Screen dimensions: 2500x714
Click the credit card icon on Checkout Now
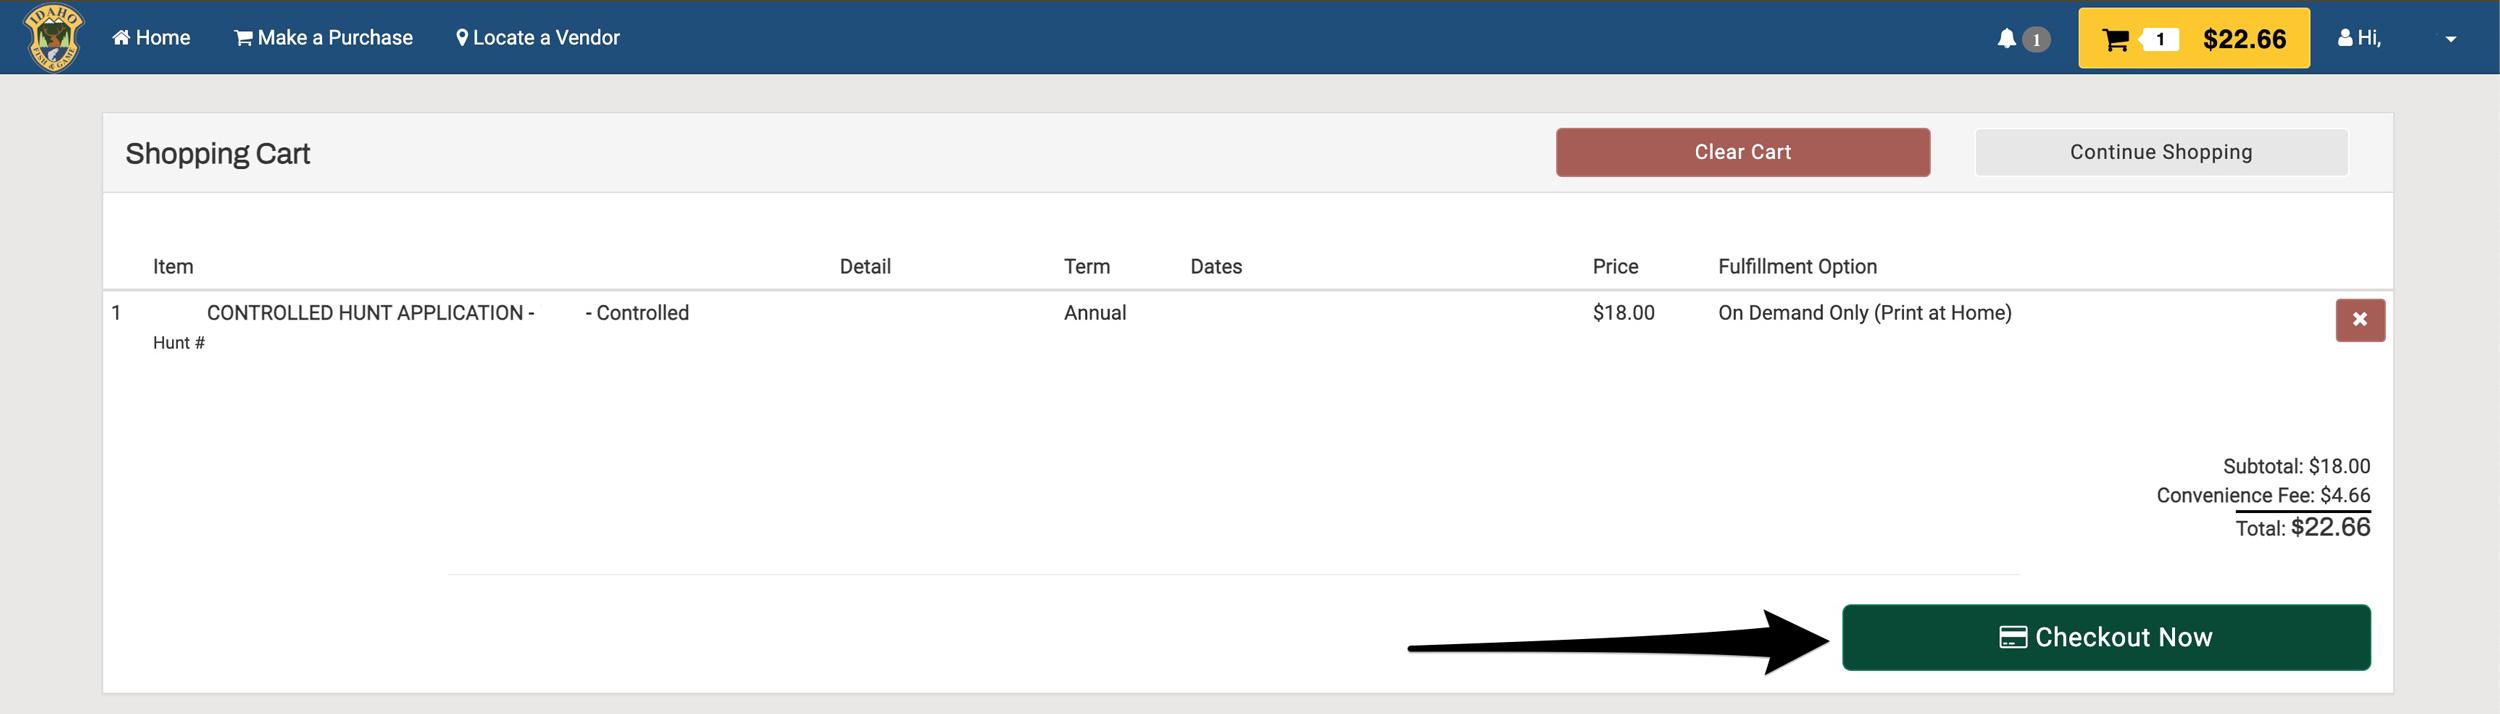click(2012, 637)
